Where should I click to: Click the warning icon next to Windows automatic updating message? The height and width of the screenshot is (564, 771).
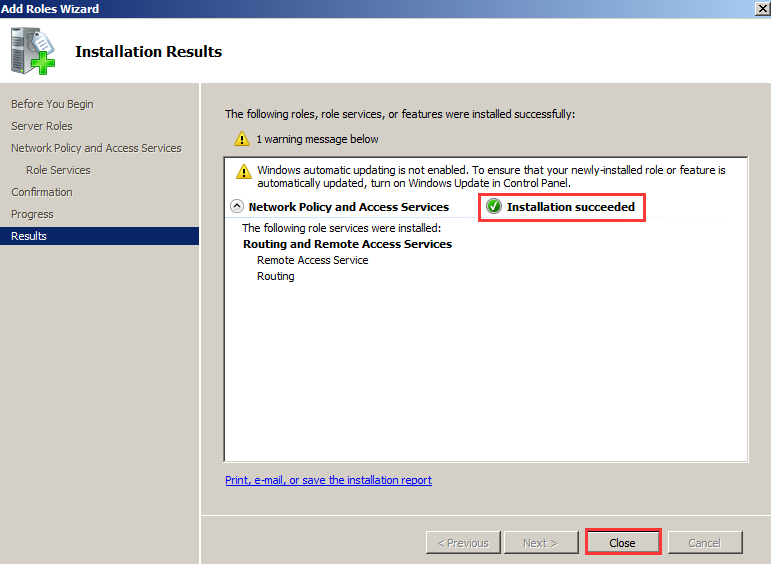point(243,171)
